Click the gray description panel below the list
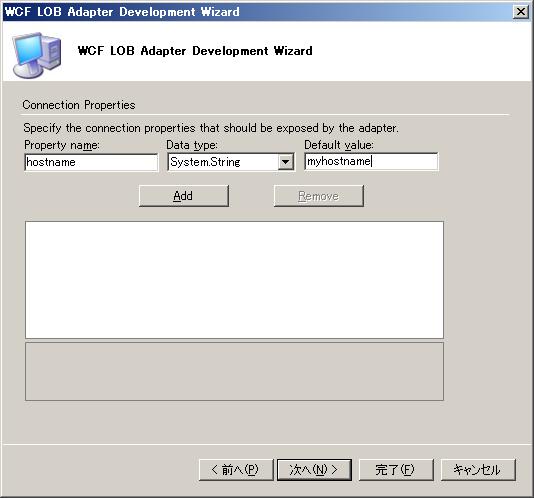Image resolution: width=534 pixels, height=498 pixels. [x=234, y=371]
